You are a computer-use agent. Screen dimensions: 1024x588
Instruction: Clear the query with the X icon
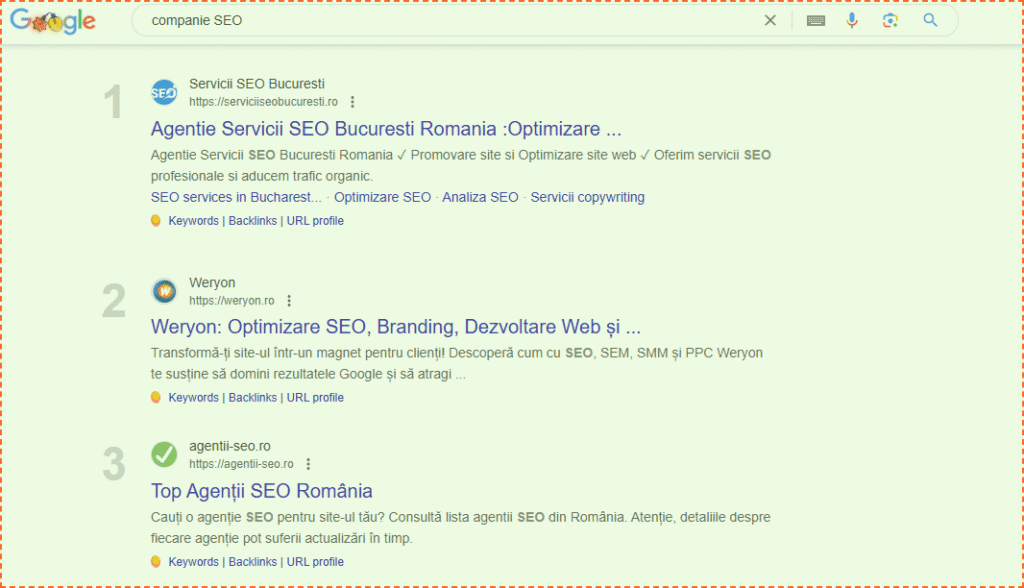coord(770,20)
